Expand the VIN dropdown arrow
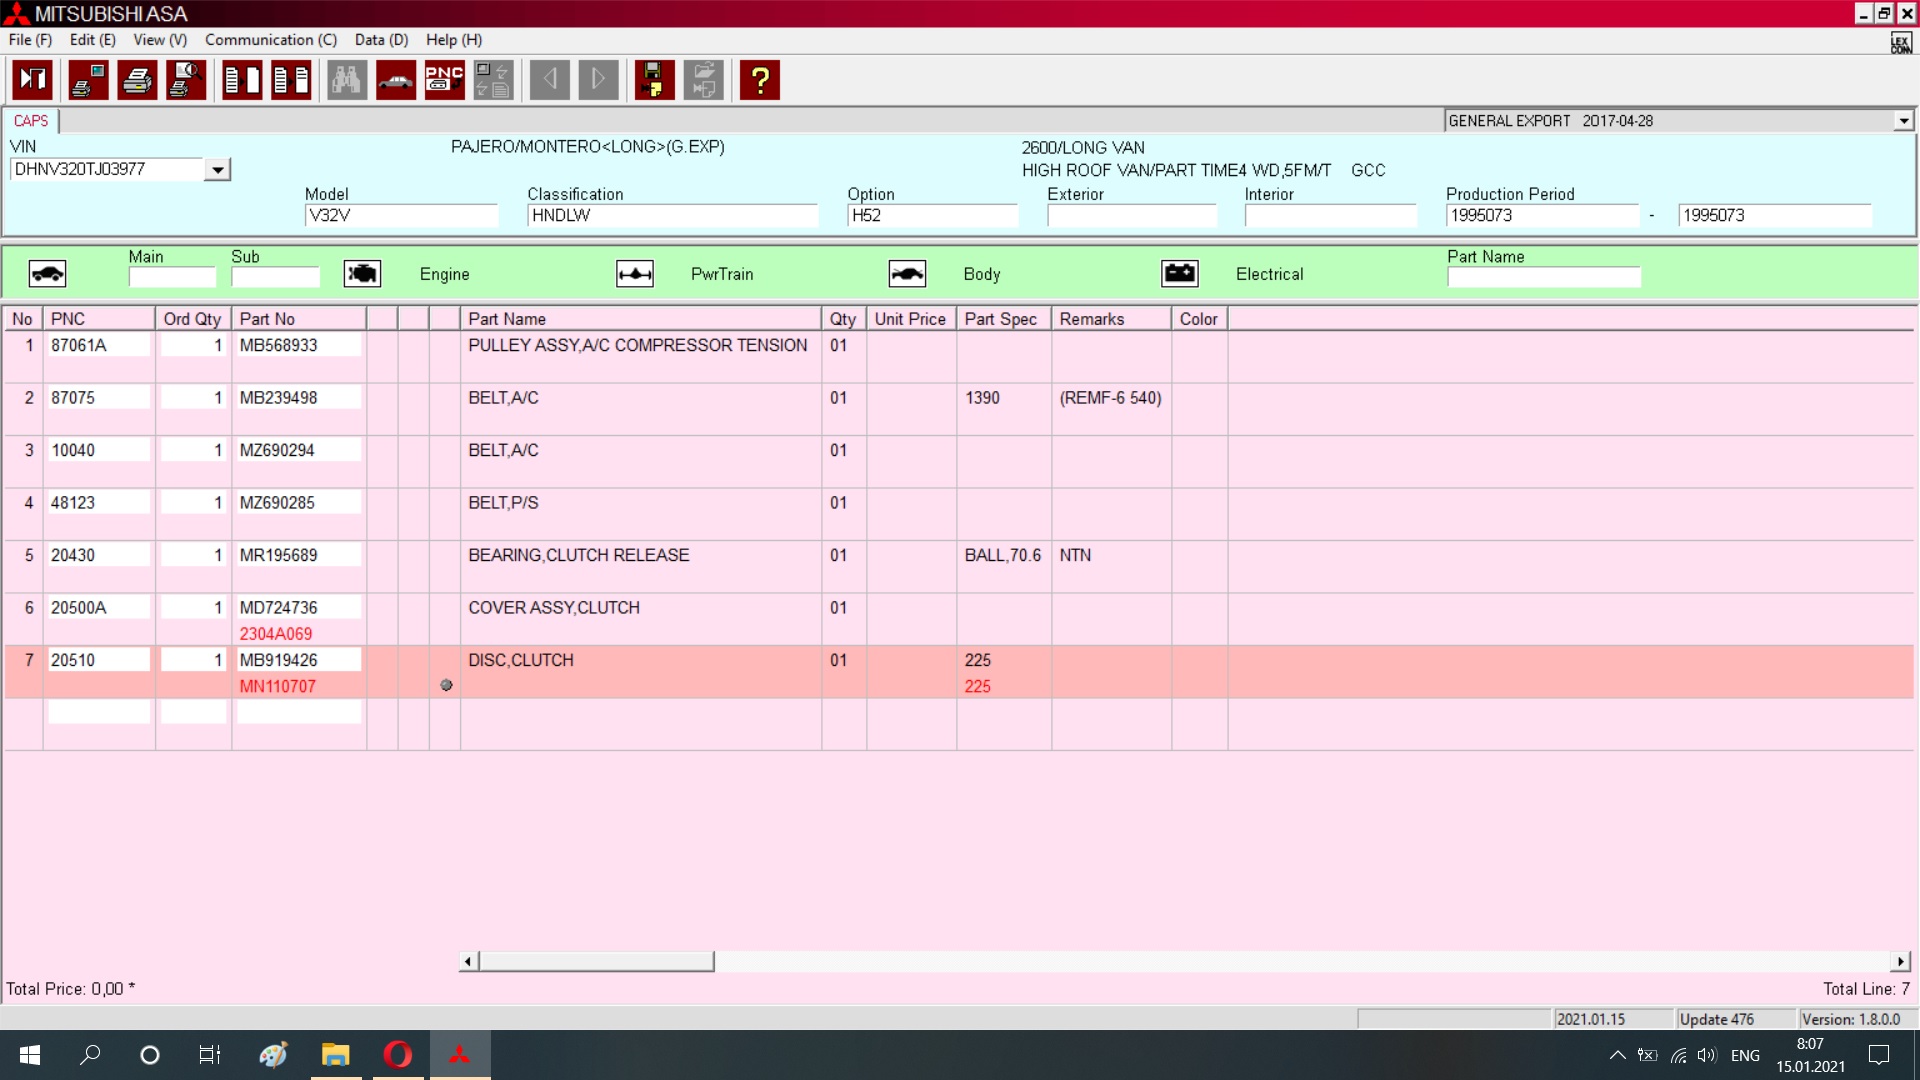Image resolution: width=1920 pixels, height=1080 pixels. click(217, 170)
